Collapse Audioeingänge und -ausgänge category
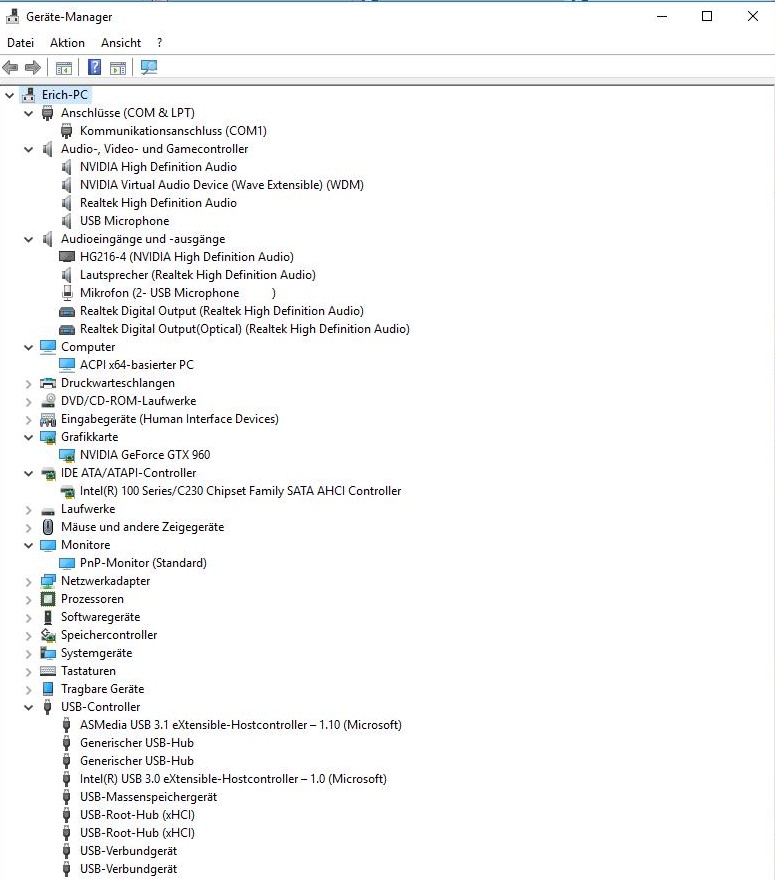Viewport: 775px width, 880px height. click(x=29, y=240)
